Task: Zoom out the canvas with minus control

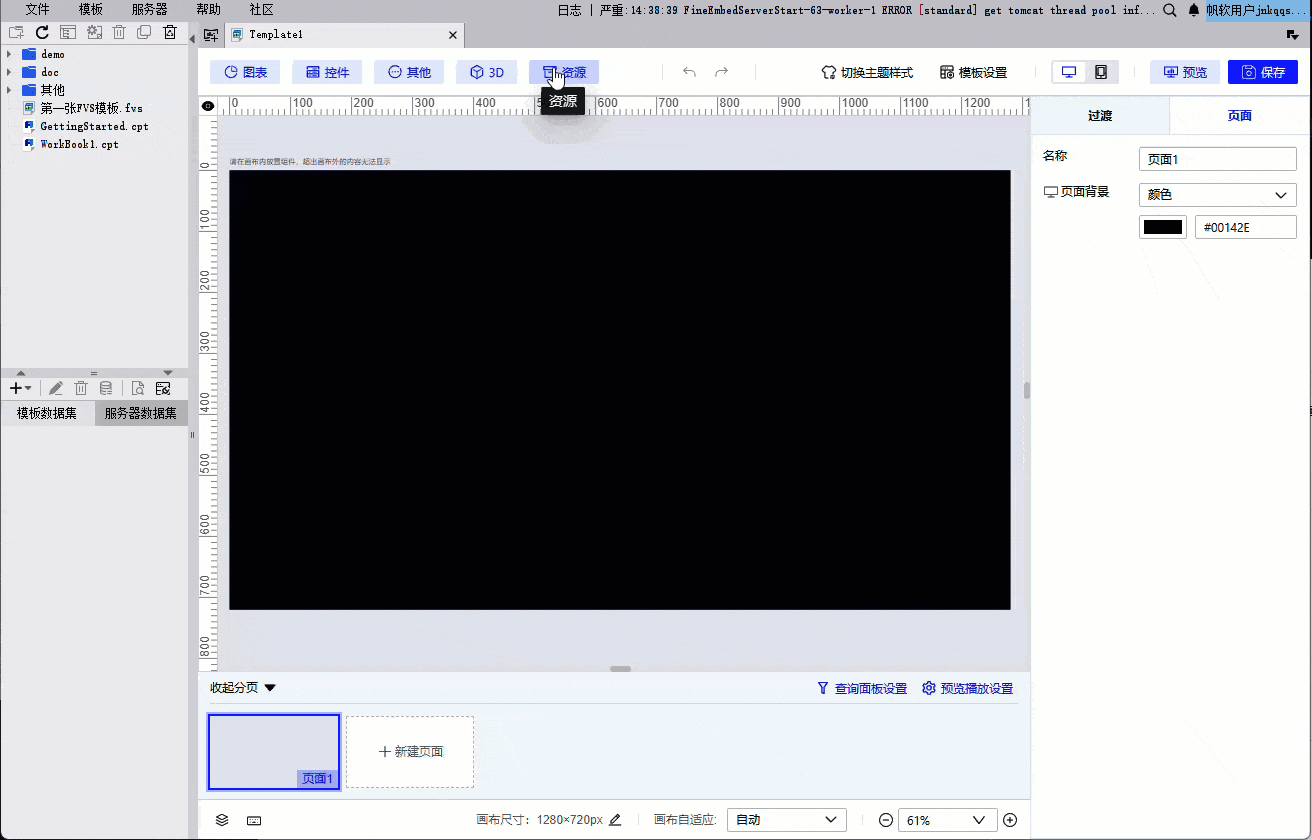Action: [885, 819]
